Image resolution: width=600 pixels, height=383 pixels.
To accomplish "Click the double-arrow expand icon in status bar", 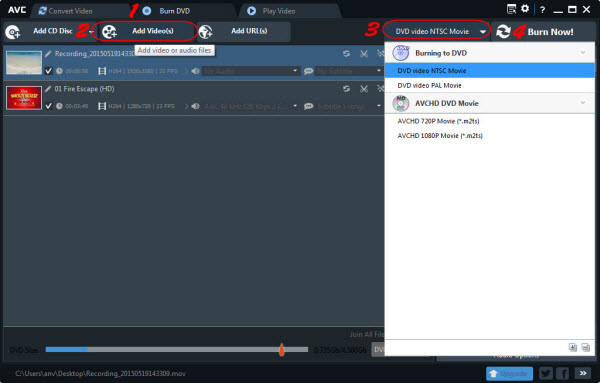I will 583,373.
